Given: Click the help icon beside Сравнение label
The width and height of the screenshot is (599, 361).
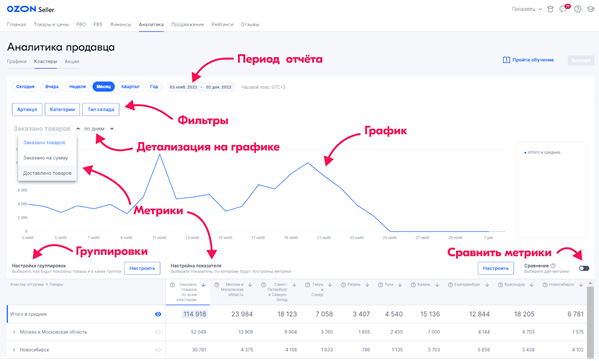Looking at the screenshot, I should 553,265.
